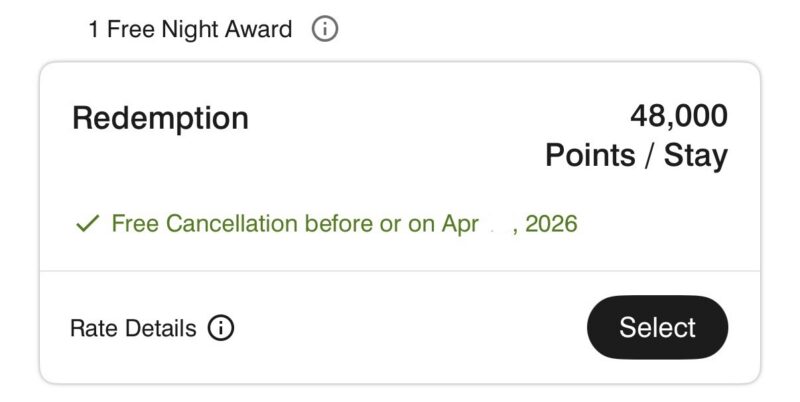The width and height of the screenshot is (800, 402).
Task: Click the year 2026 in cancellation date
Action: click(551, 223)
